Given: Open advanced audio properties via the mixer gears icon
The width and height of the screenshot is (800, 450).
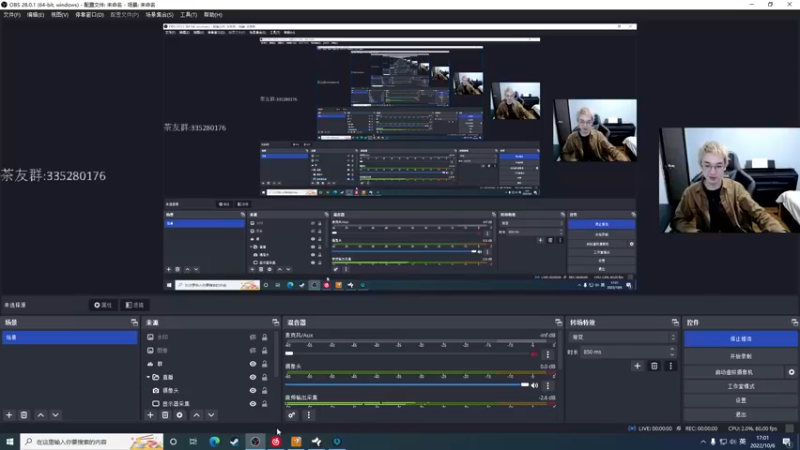Looking at the screenshot, I should point(291,415).
